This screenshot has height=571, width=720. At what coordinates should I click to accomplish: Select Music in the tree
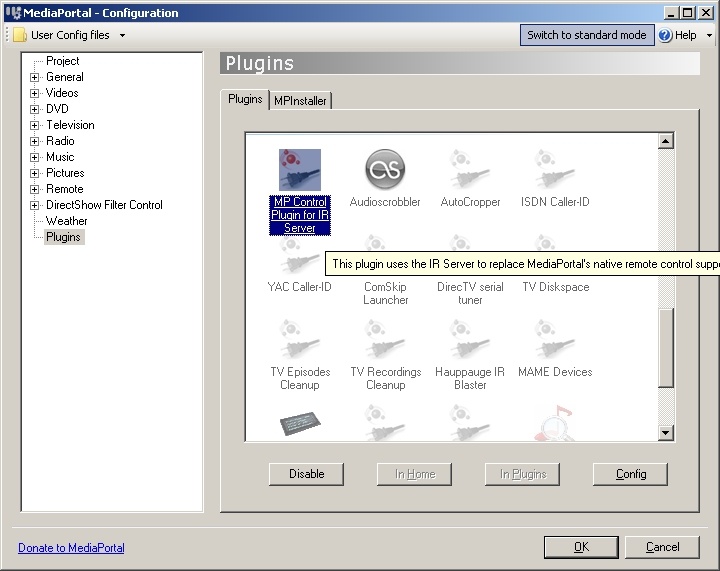(x=60, y=157)
